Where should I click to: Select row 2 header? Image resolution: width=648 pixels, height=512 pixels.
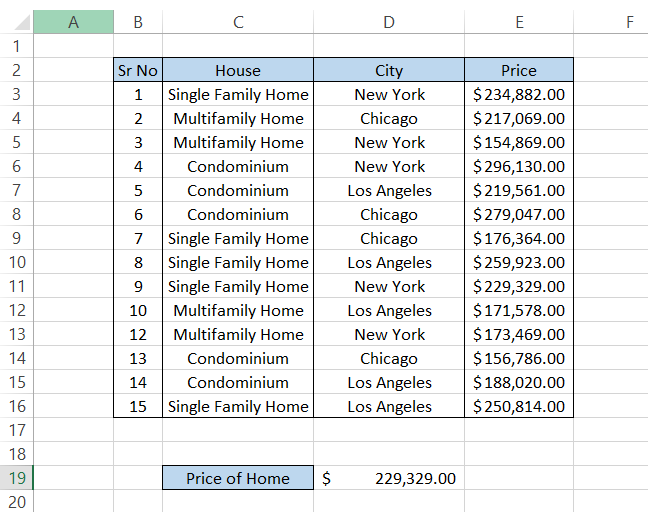tap(16, 70)
